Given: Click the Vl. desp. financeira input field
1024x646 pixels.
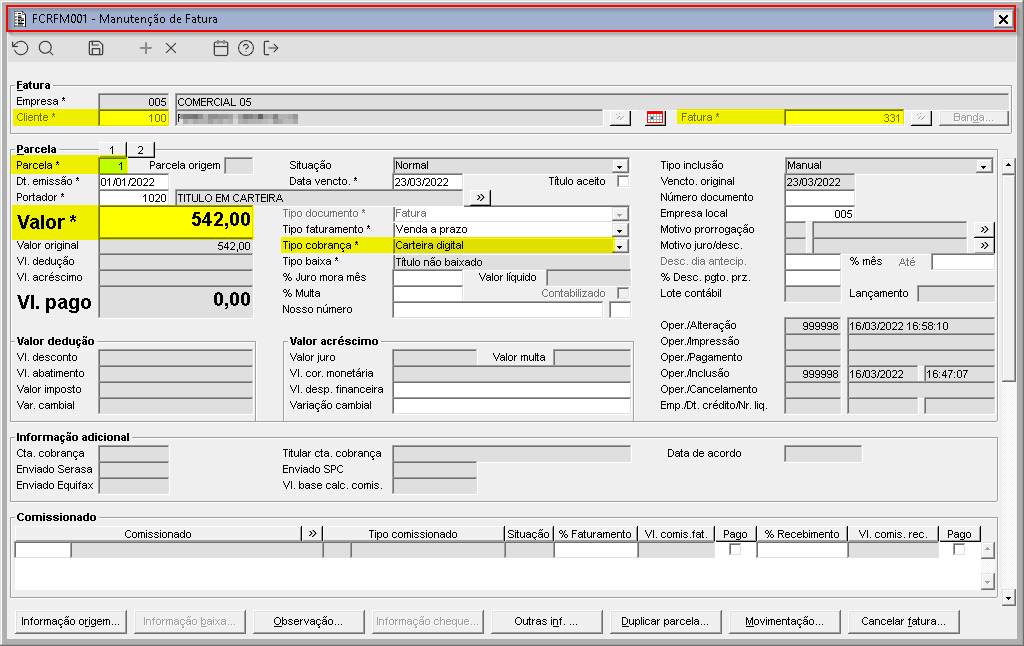Looking at the screenshot, I should (x=512, y=389).
